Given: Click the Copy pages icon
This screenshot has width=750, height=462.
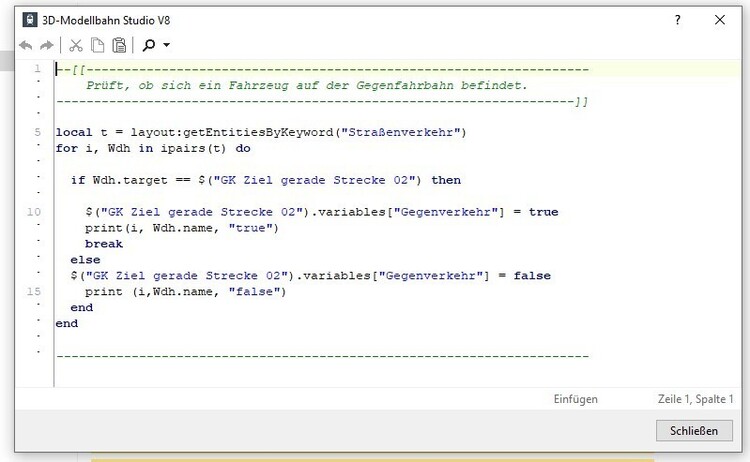Looking at the screenshot, I should [98, 45].
